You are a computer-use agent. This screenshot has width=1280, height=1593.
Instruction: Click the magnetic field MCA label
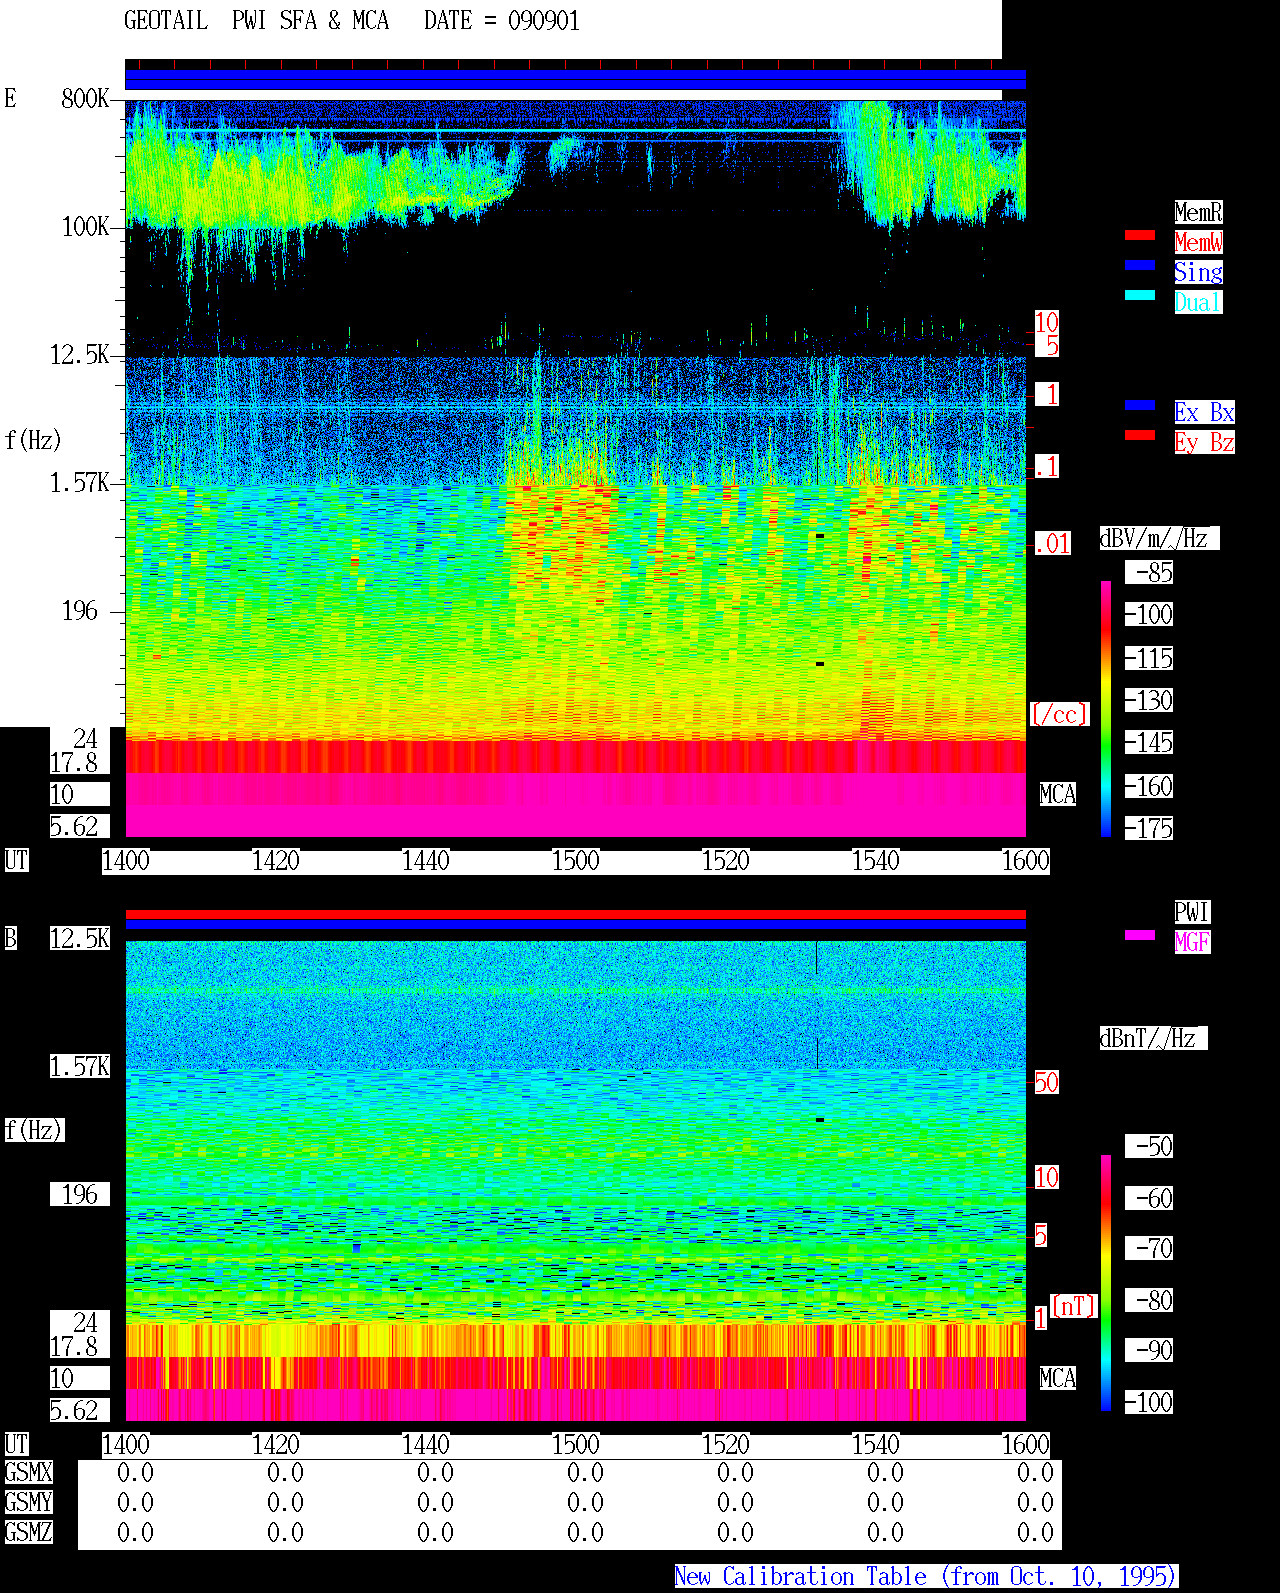click(1057, 1379)
